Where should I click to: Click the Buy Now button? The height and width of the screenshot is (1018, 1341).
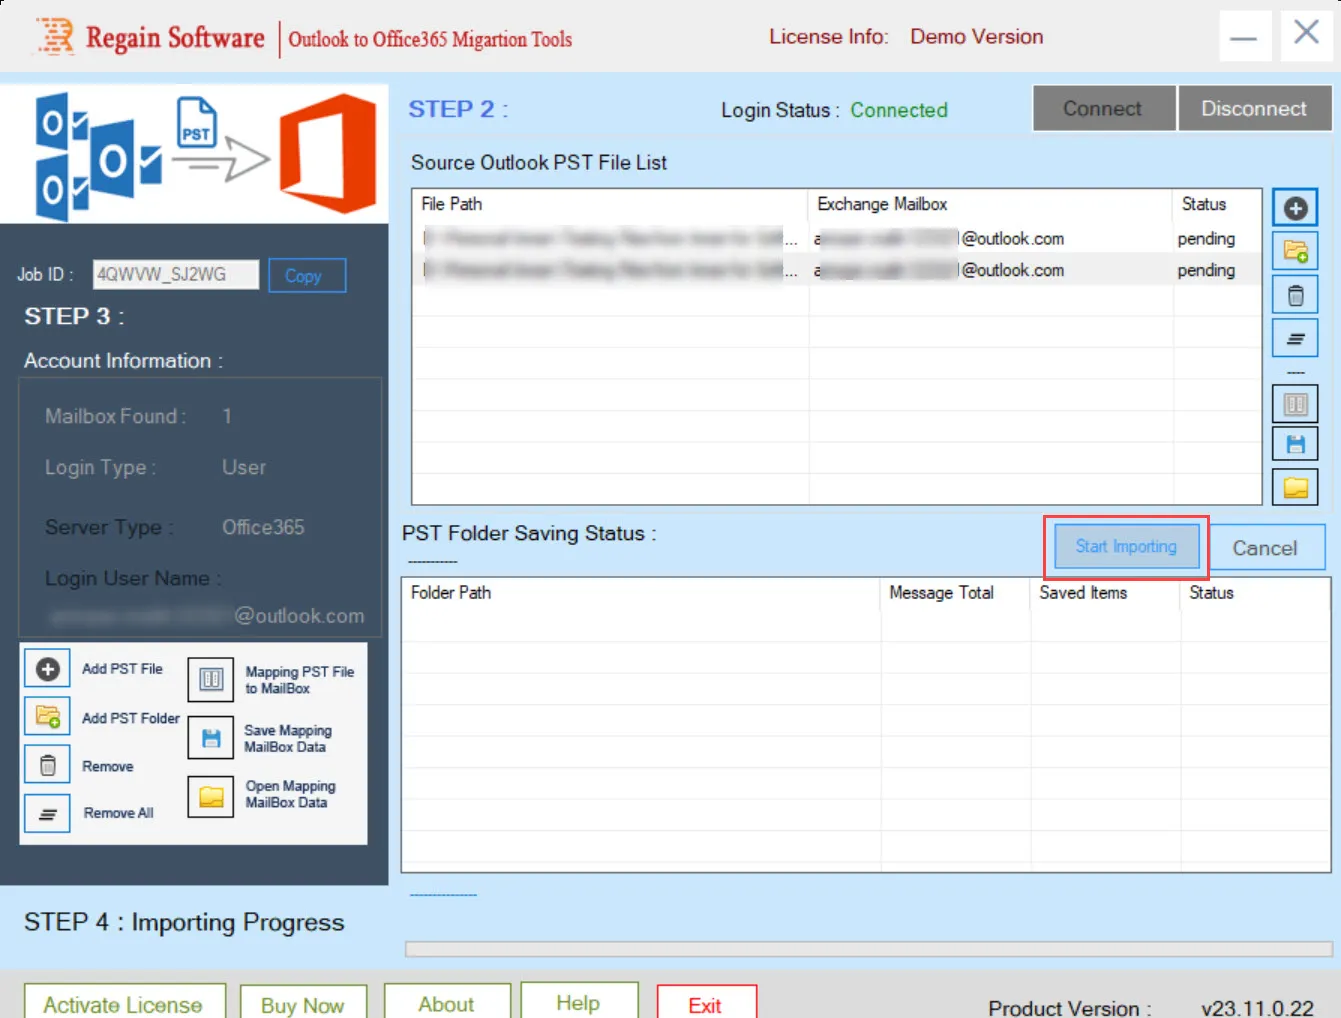pyautogui.click(x=303, y=1004)
